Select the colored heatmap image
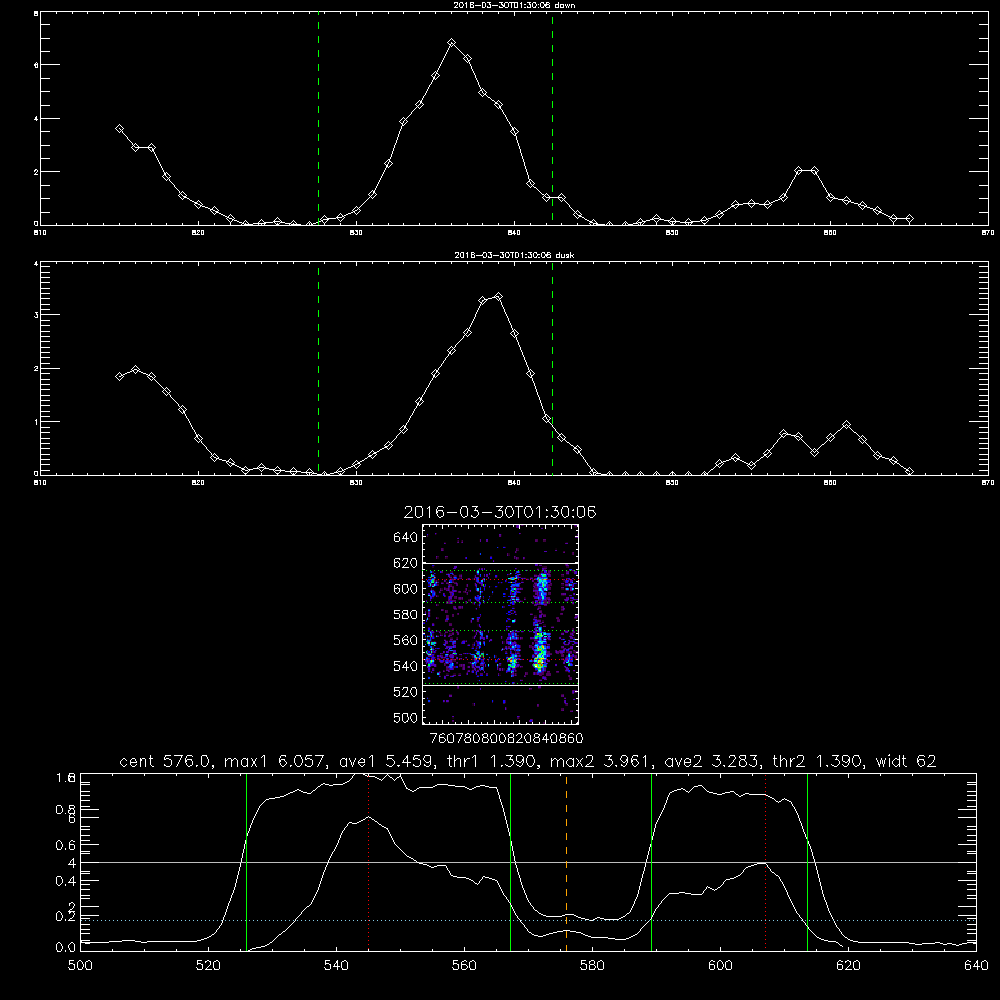Image resolution: width=1000 pixels, height=1000 pixels. click(x=500, y=624)
